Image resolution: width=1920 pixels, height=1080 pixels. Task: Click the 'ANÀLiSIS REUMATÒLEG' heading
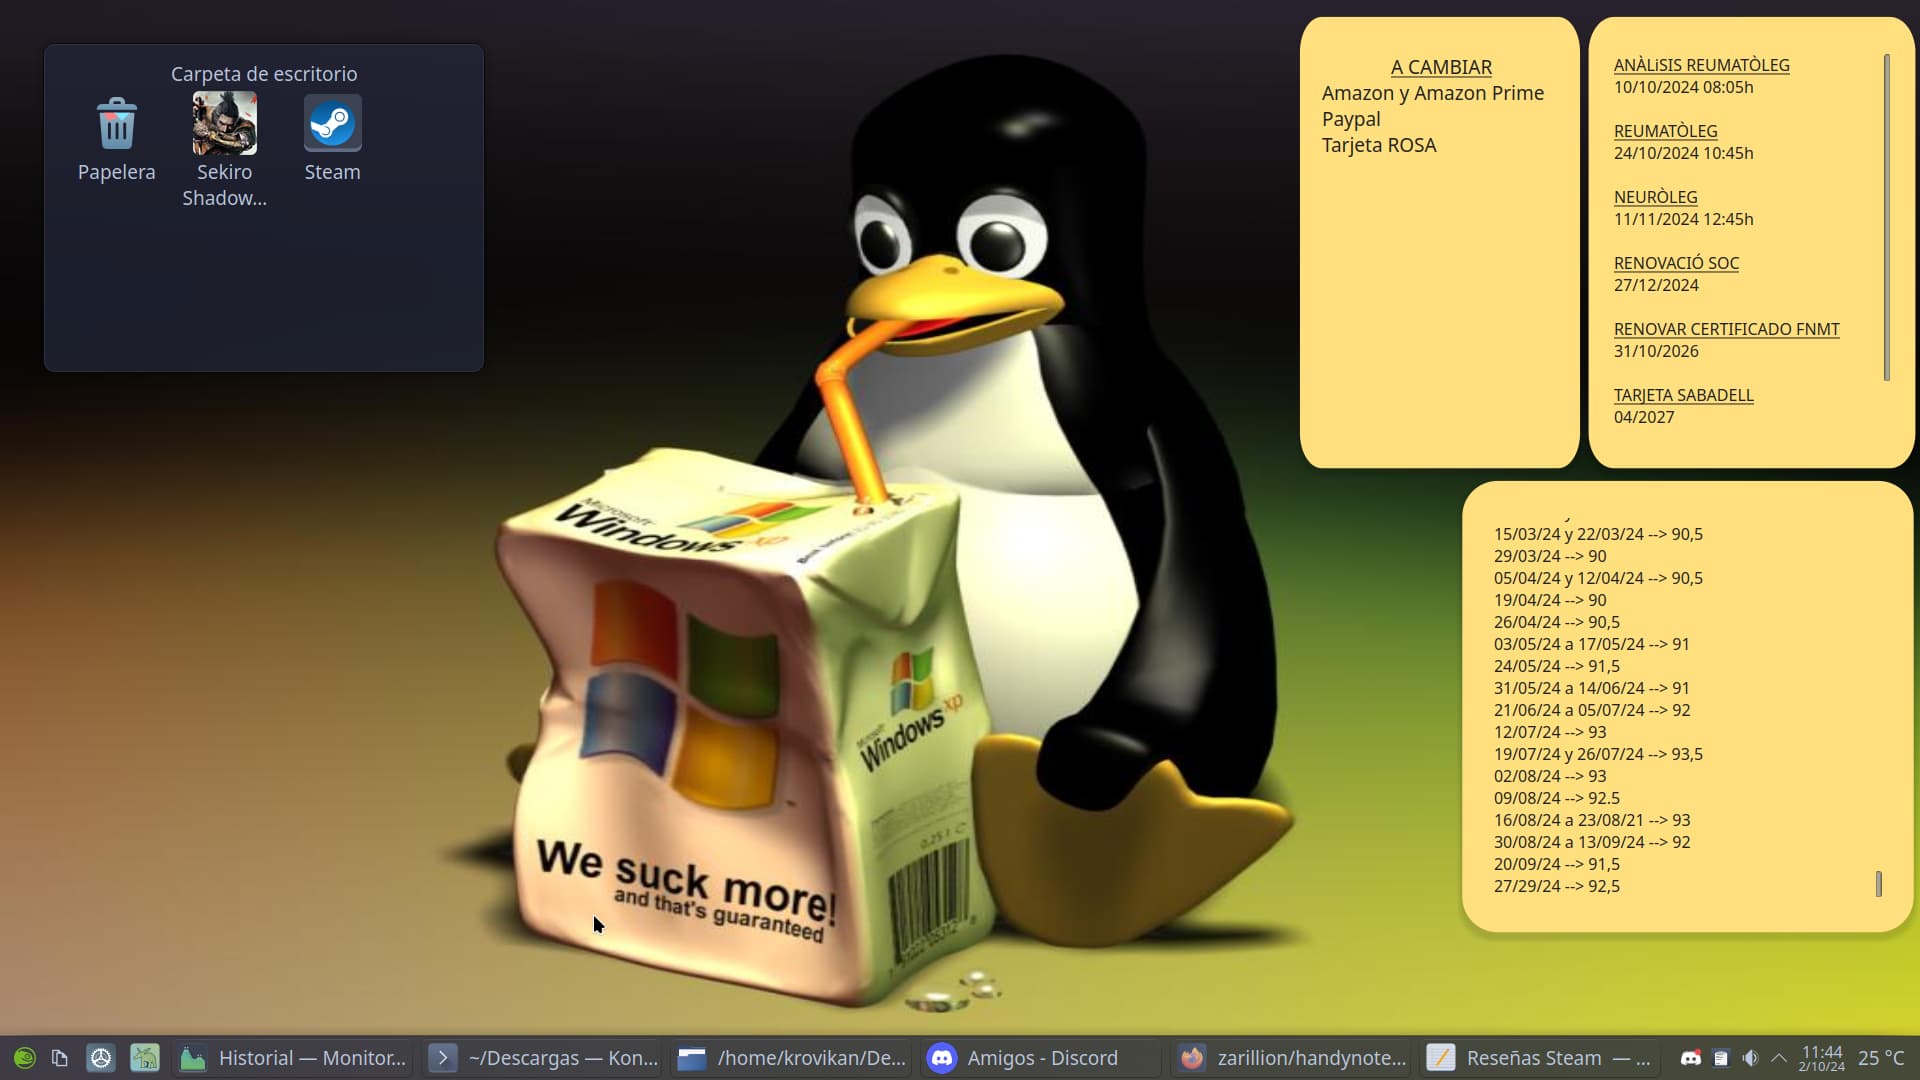pos(1702,65)
